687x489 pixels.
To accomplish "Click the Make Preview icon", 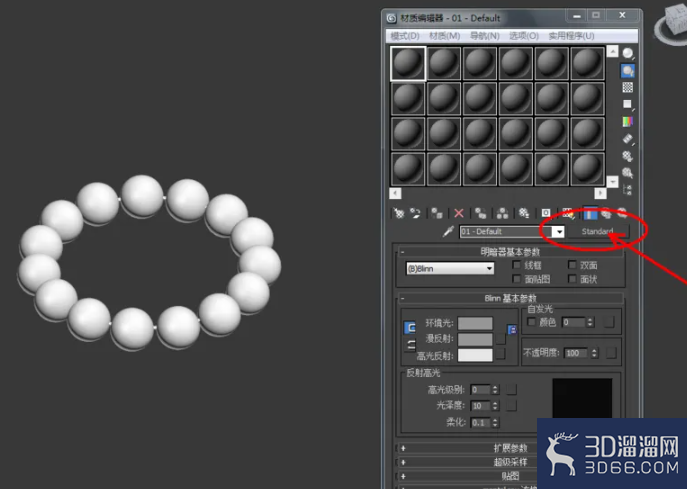I will (x=628, y=139).
